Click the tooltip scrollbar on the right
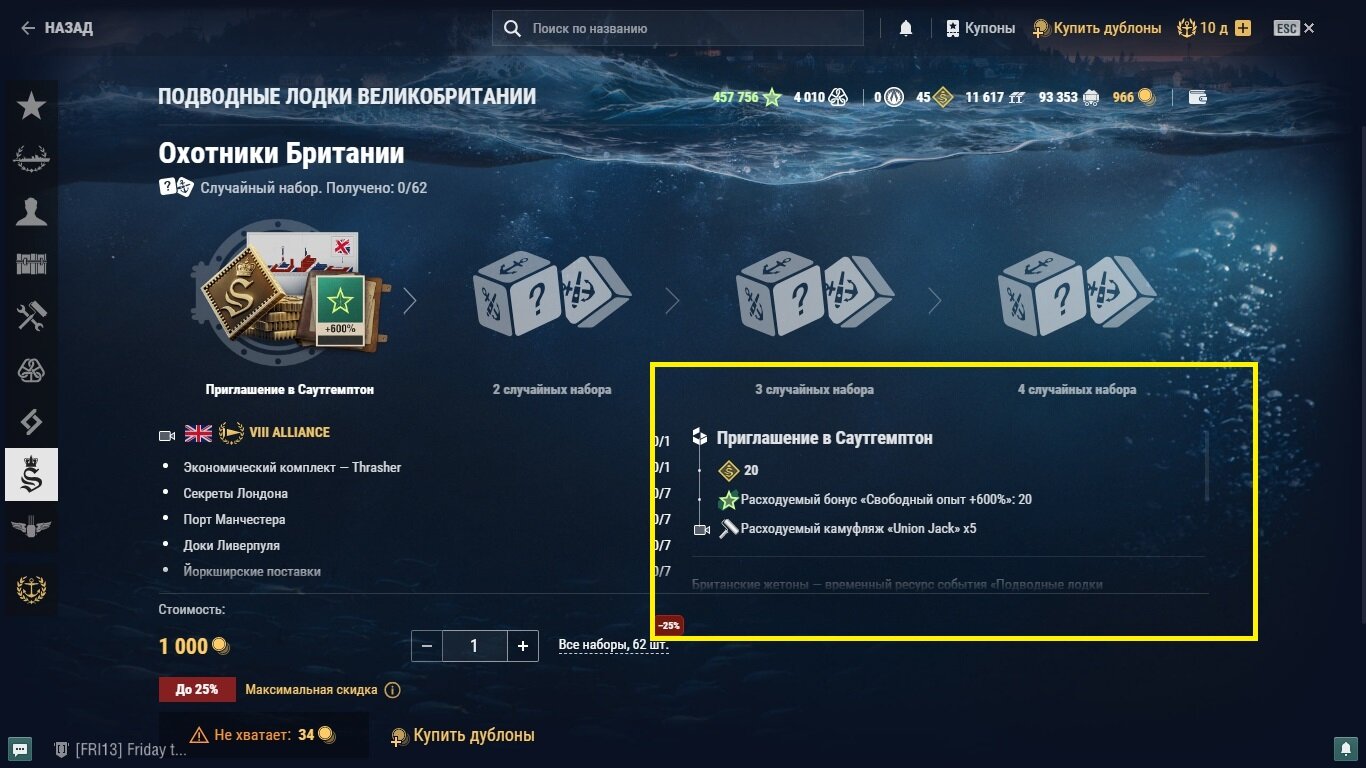The image size is (1366, 768). [x=1207, y=466]
